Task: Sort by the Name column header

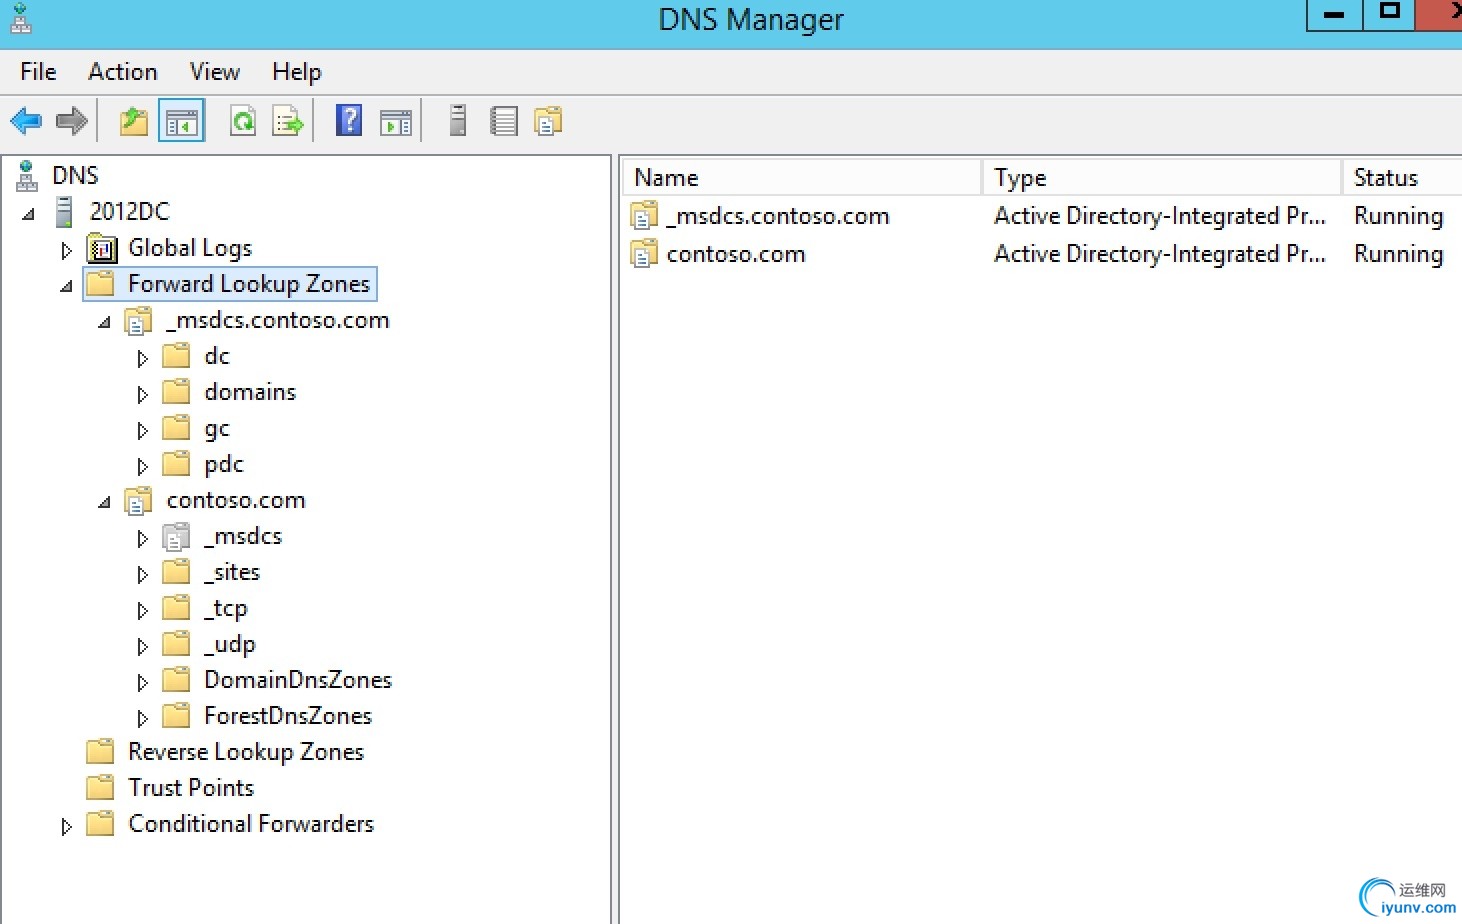Action: click(x=801, y=177)
